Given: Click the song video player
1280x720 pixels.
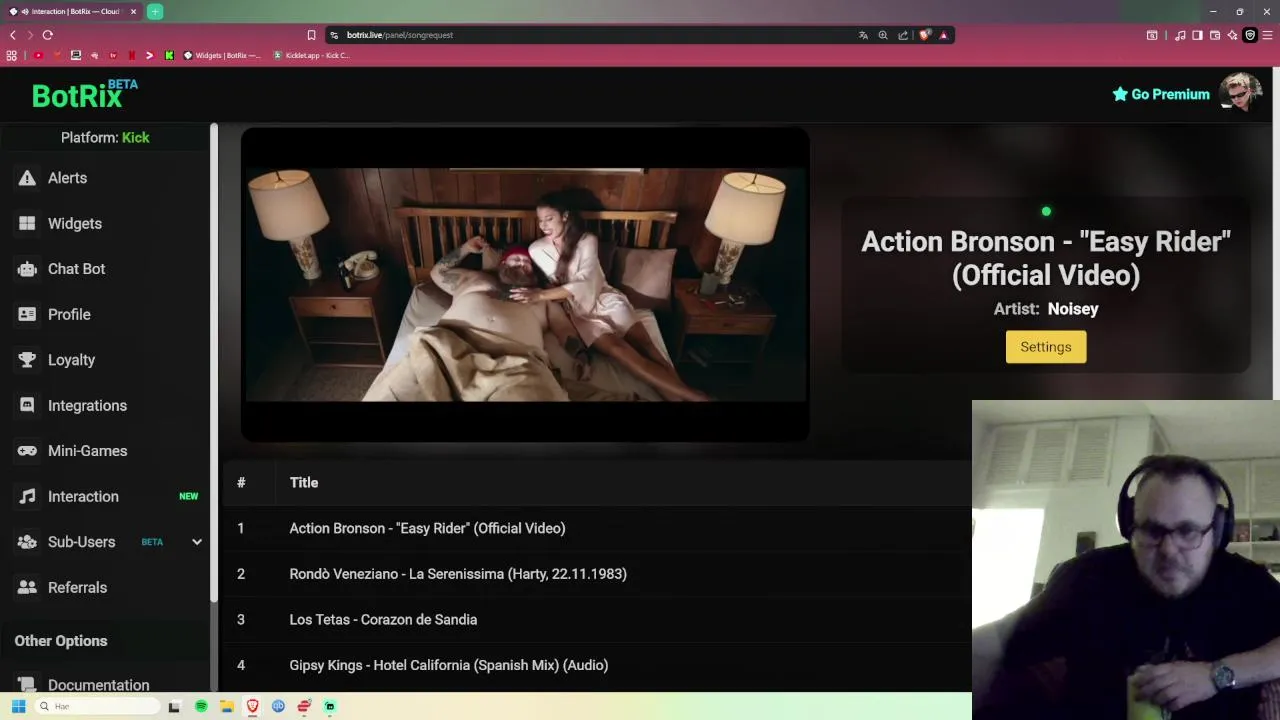Looking at the screenshot, I should pos(525,284).
